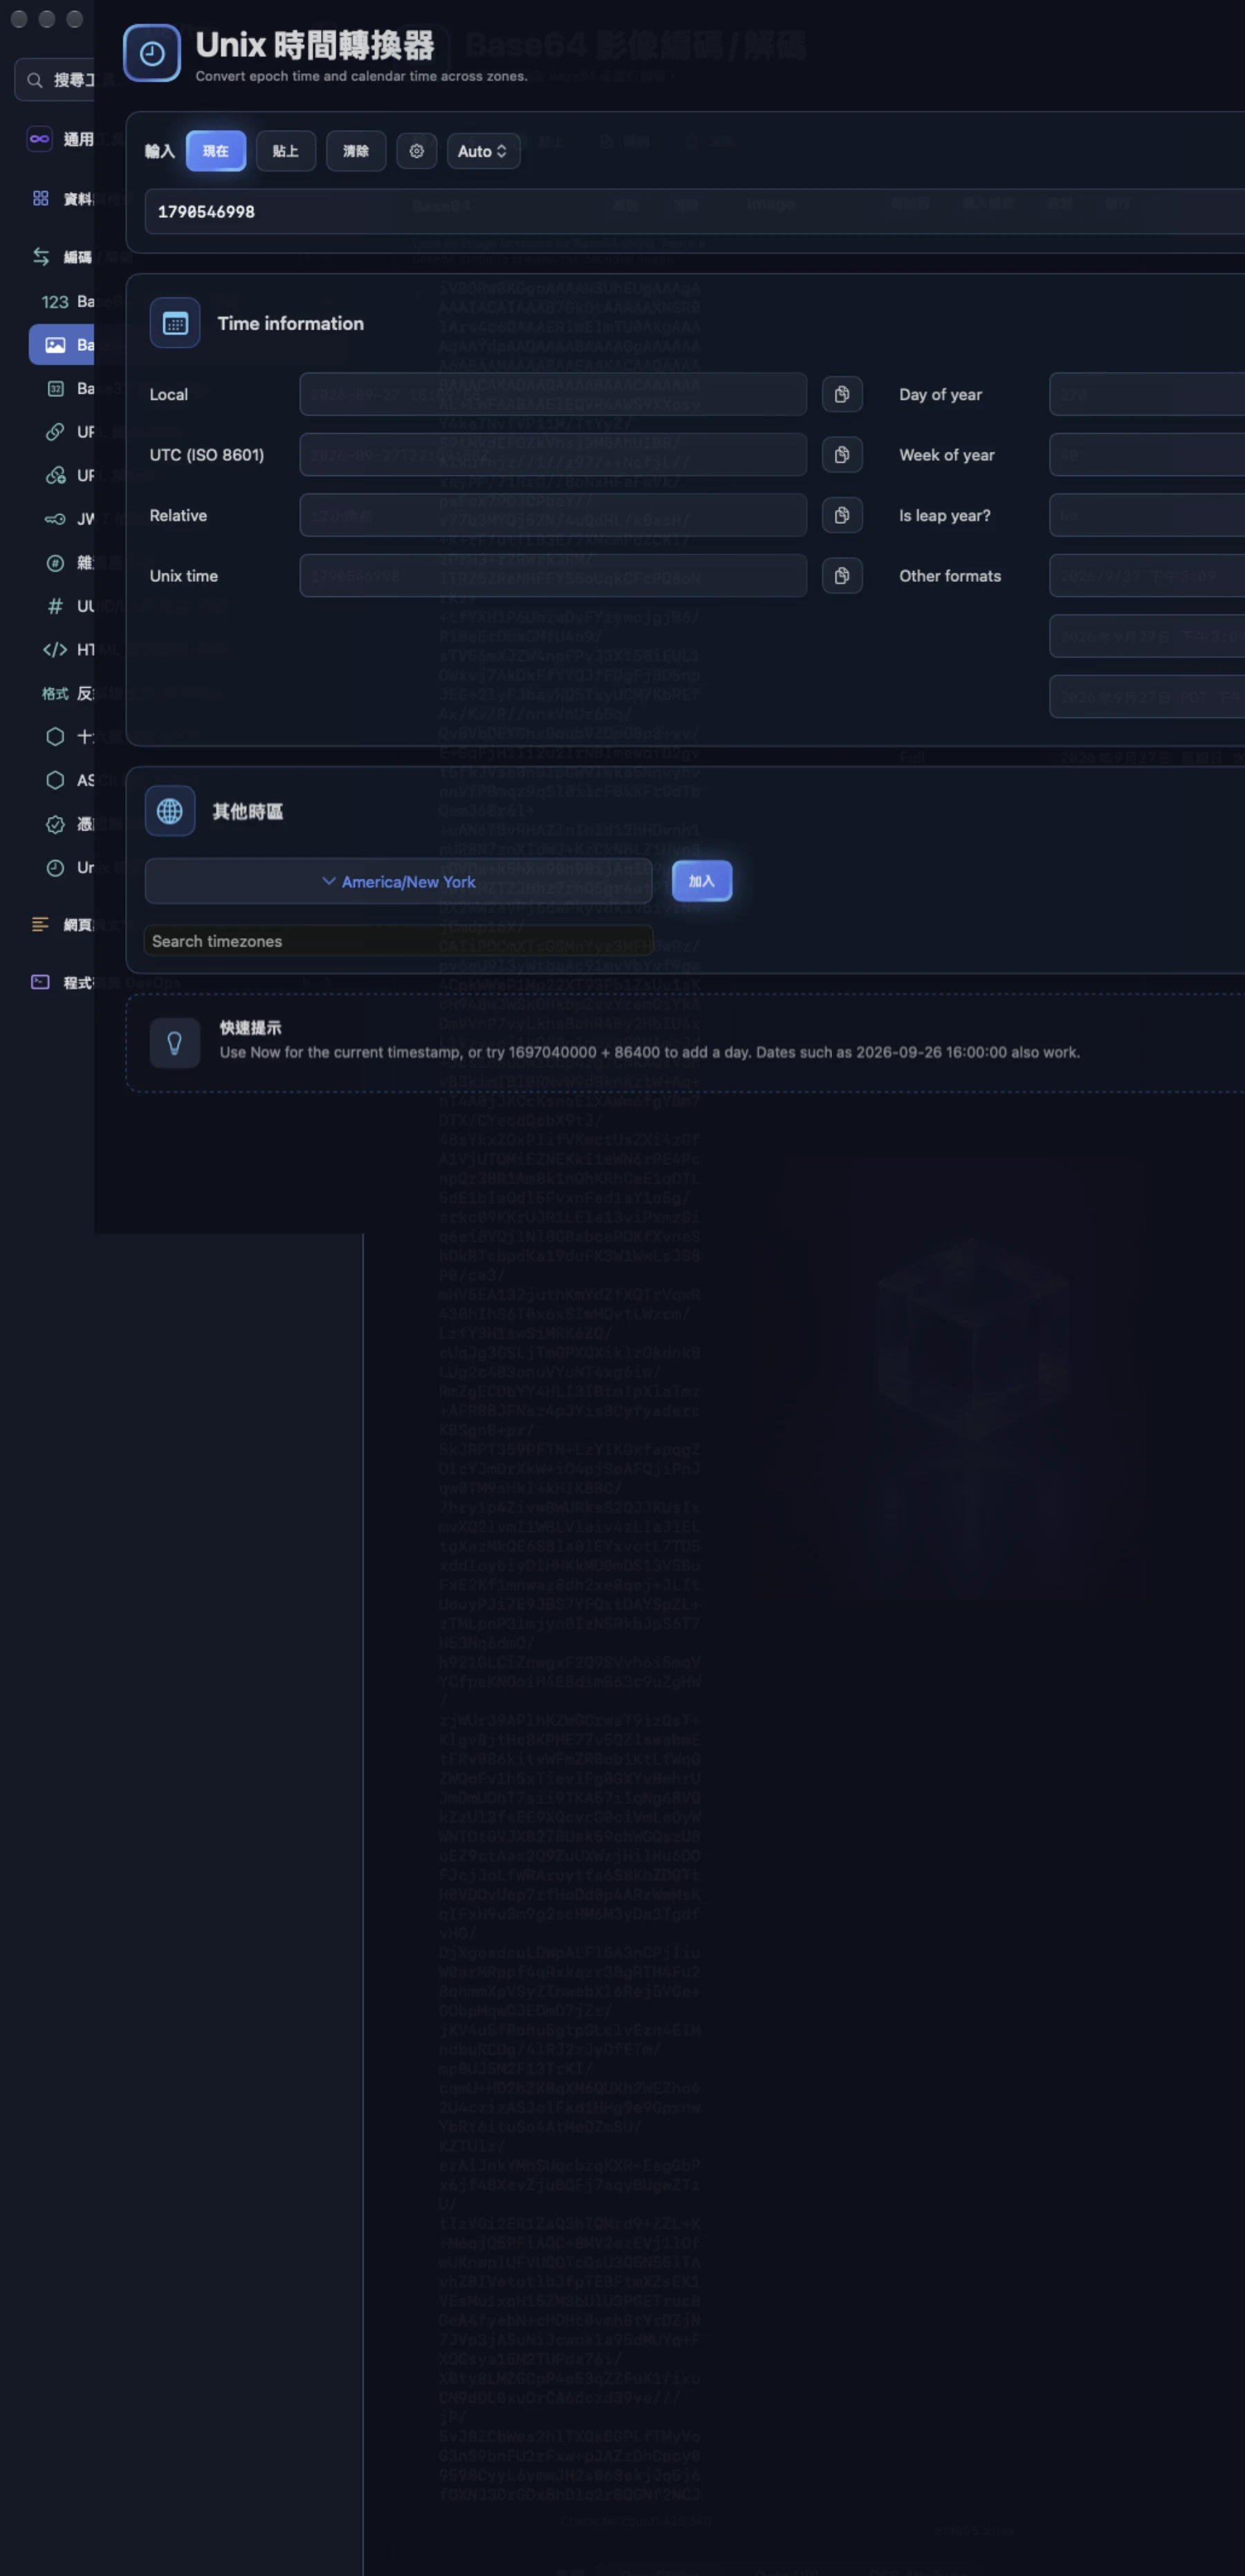The image size is (1245, 2576).
Task: Copy the Local time value
Action: tap(842, 394)
